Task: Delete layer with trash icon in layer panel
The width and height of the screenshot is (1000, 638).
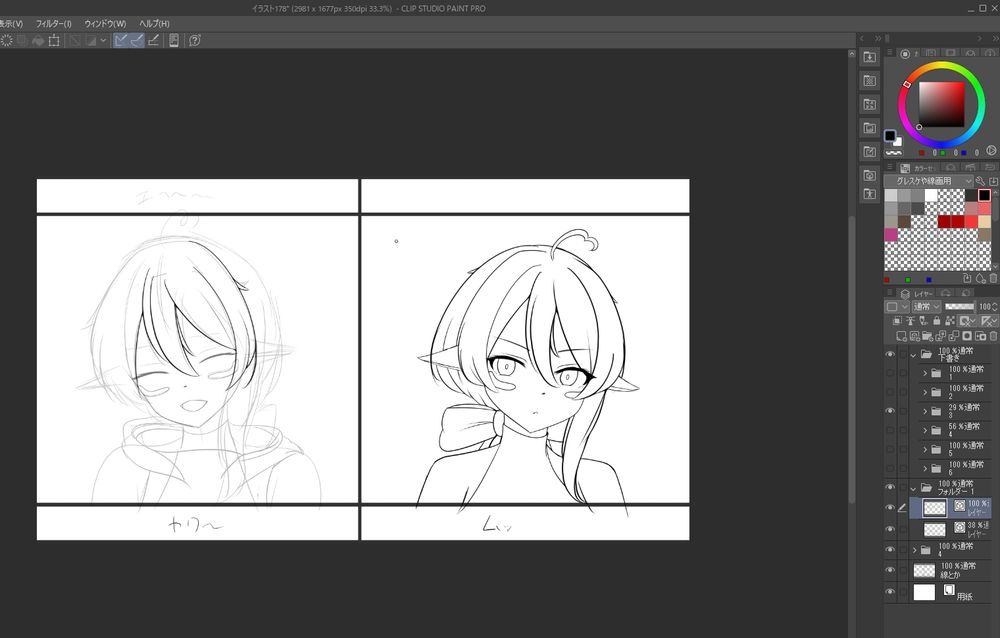Action: click(993, 336)
